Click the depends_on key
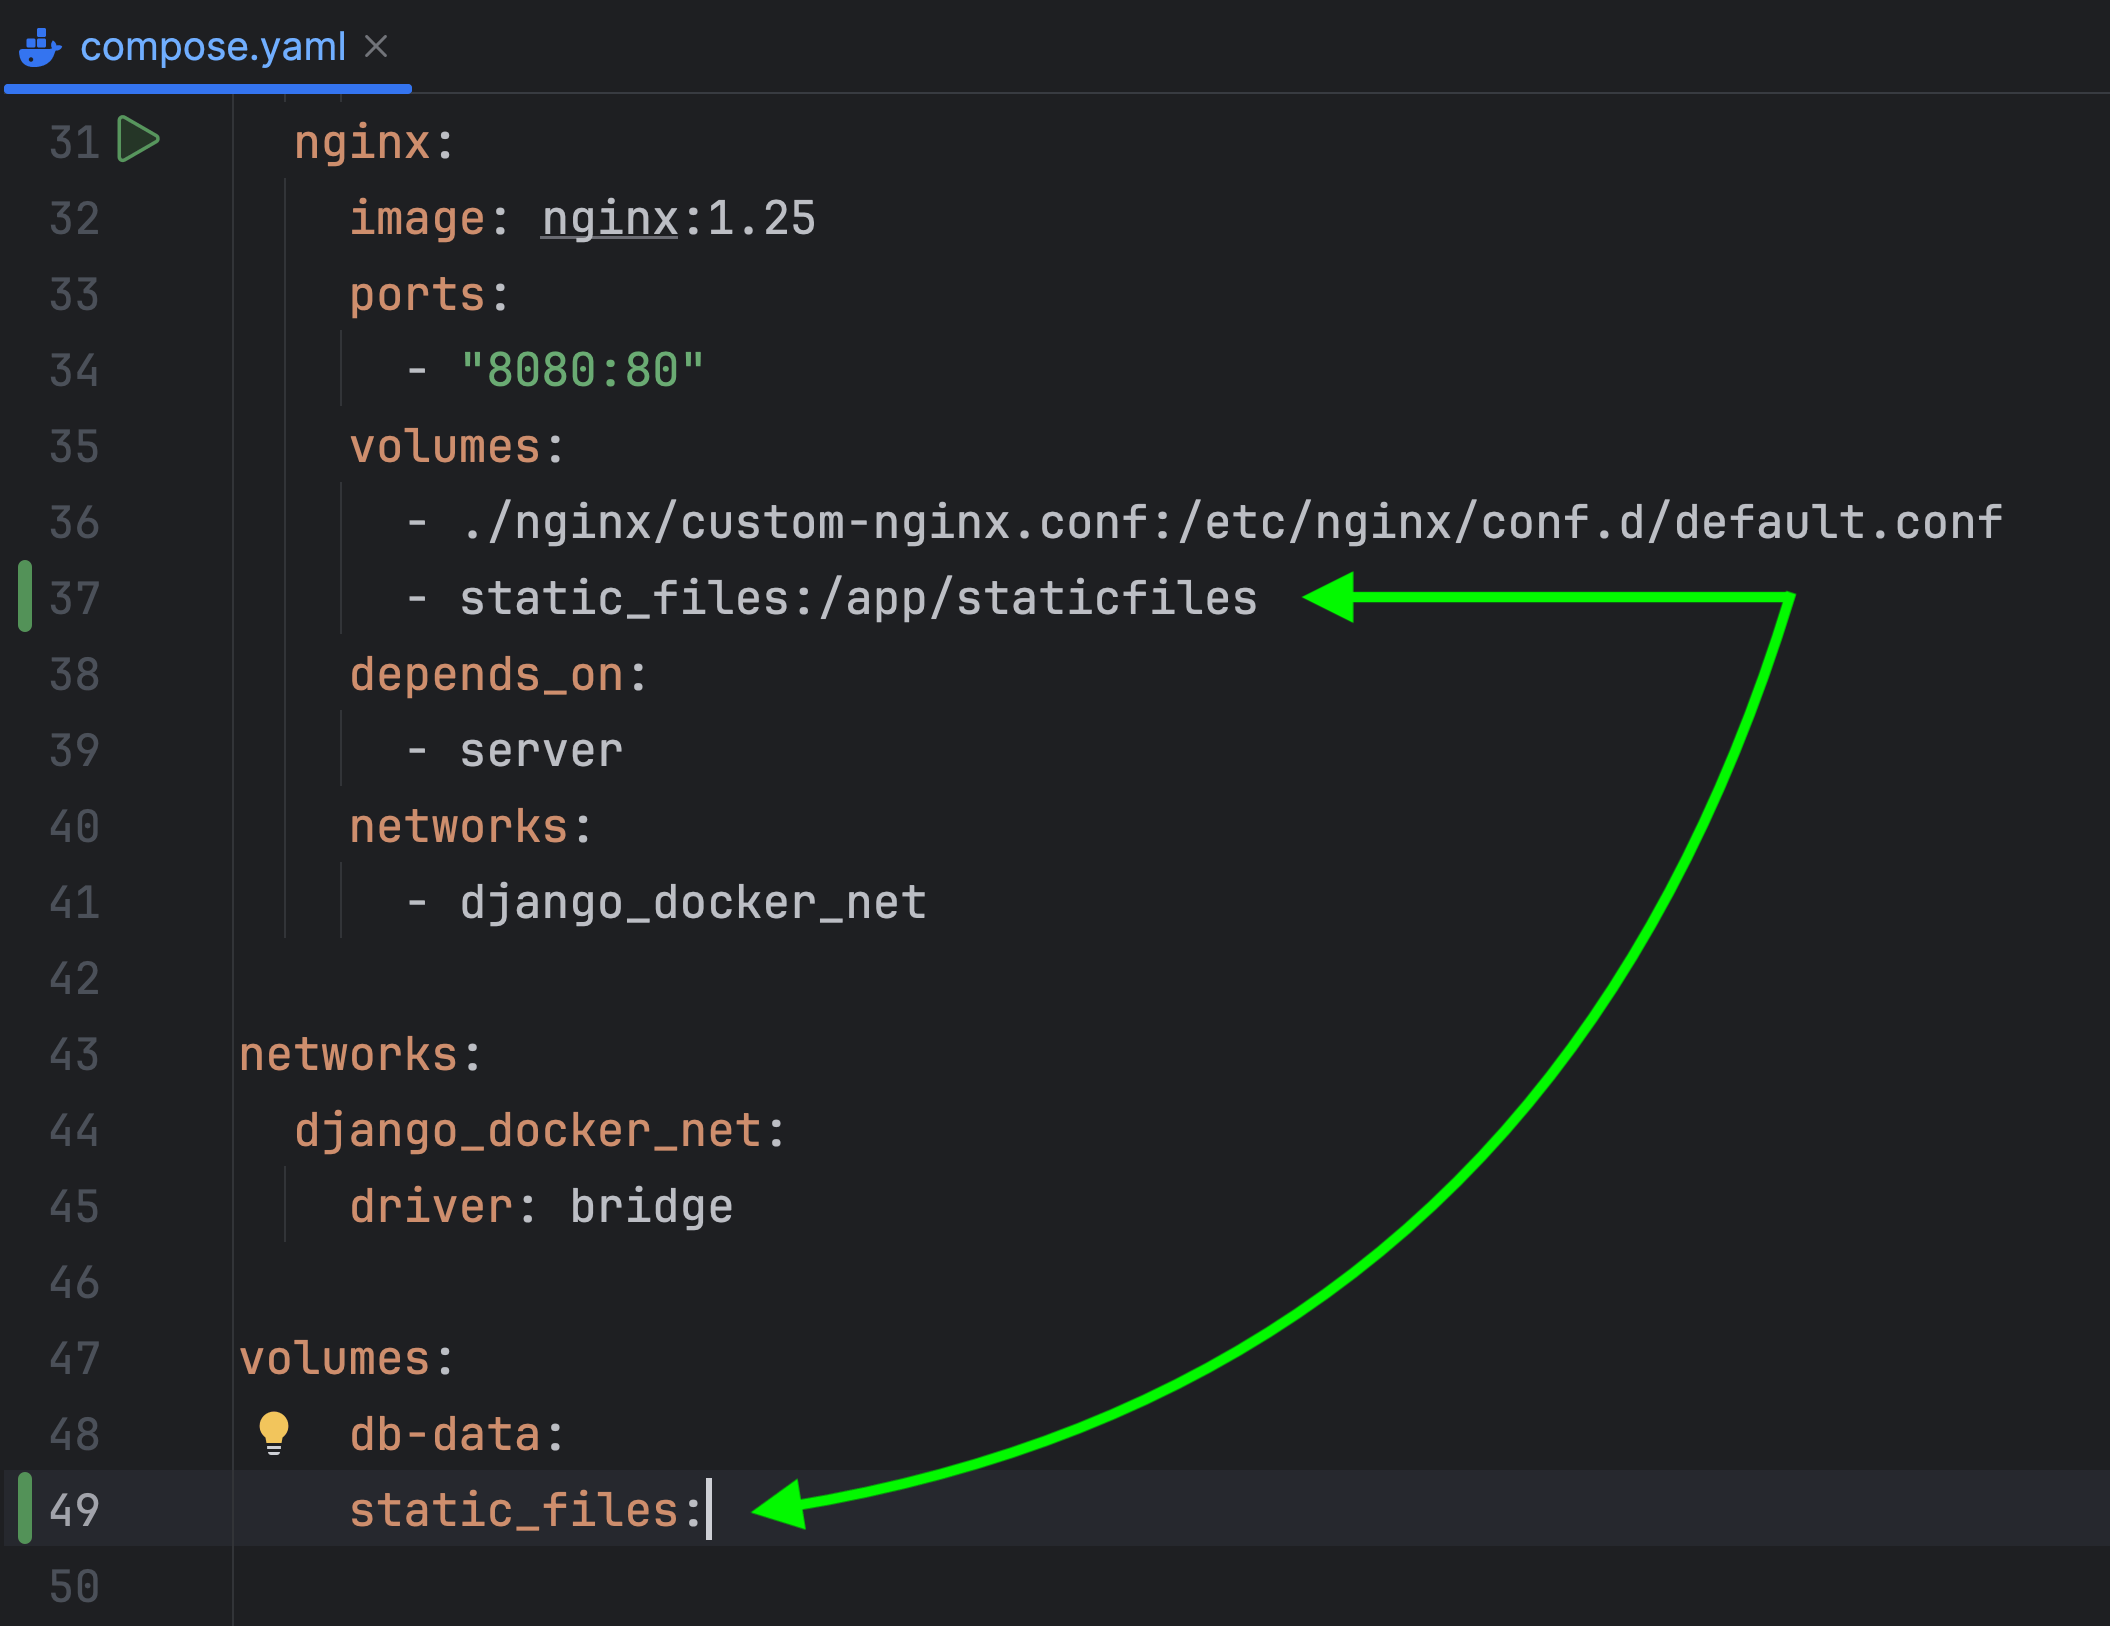Image resolution: width=2110 pixels, height=1626 pixels. 486,675
